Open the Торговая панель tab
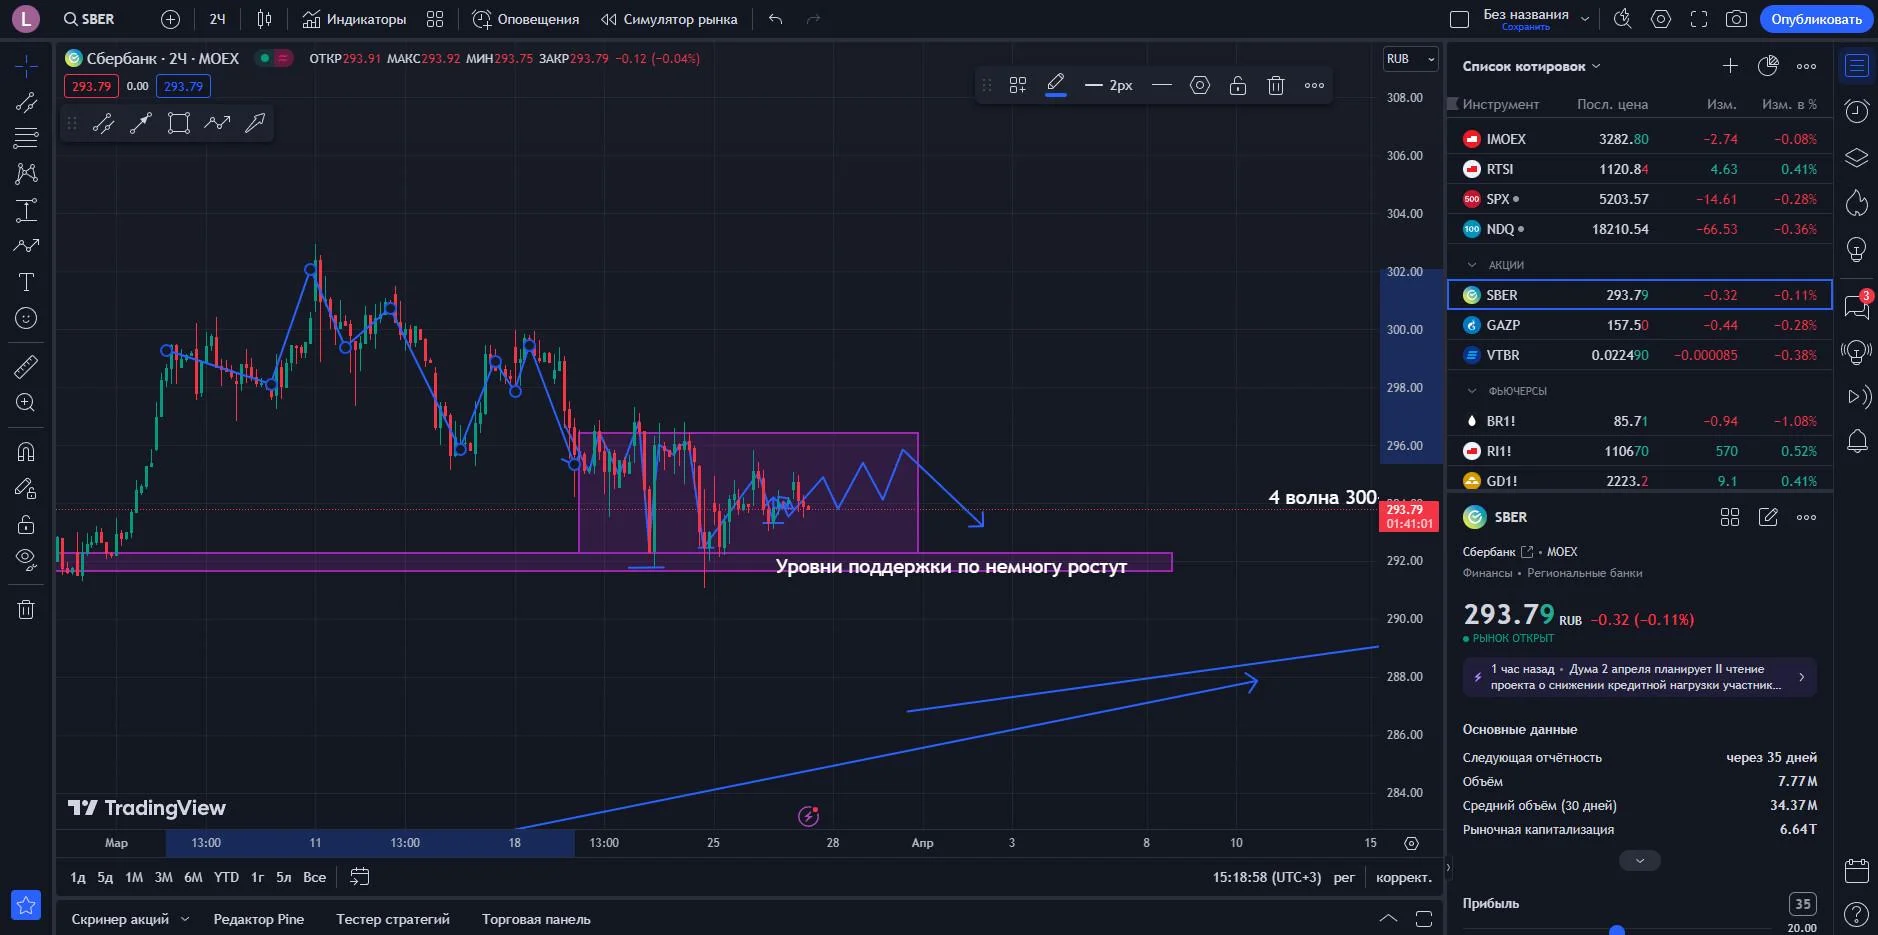The image size is (1878, 935). coord(536,919)
